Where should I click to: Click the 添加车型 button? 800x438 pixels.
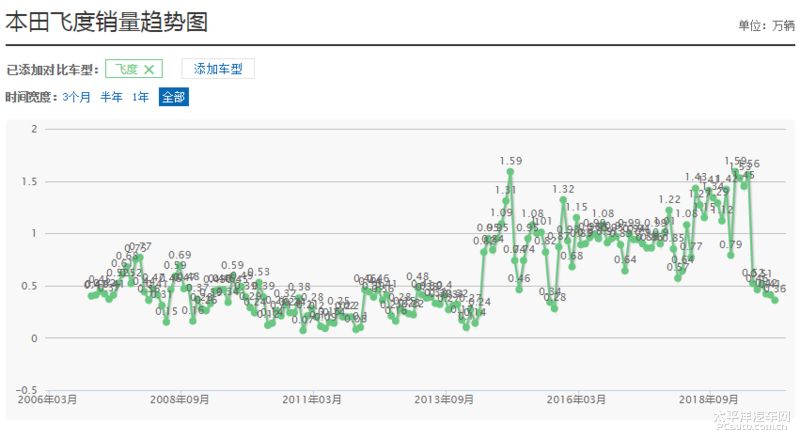218,69
